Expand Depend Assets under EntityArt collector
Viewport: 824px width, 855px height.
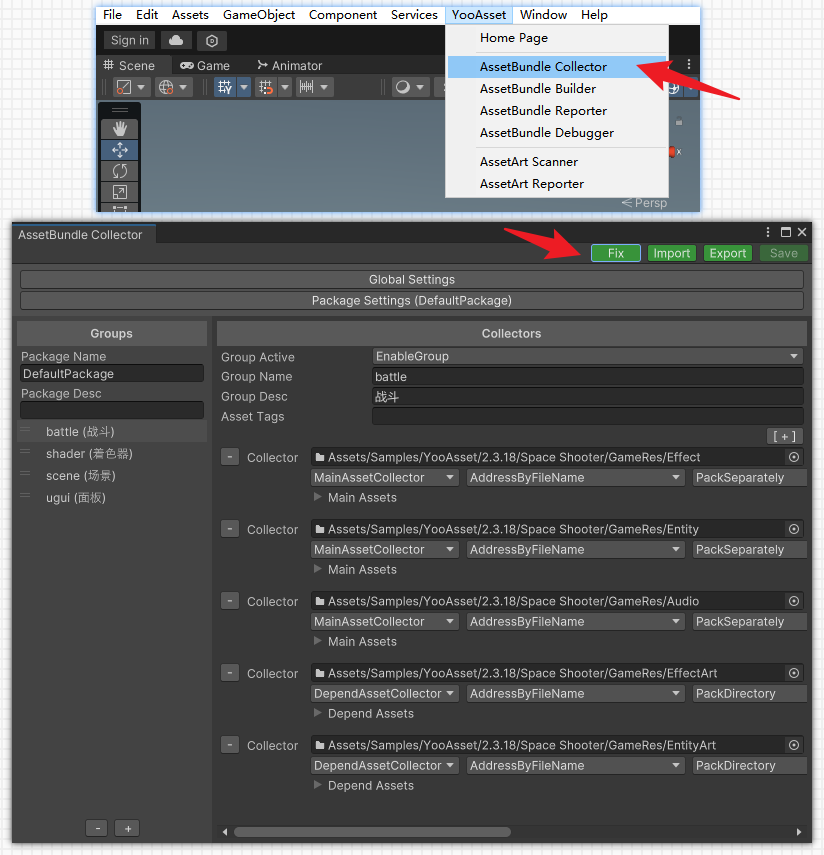pos(318,785)
